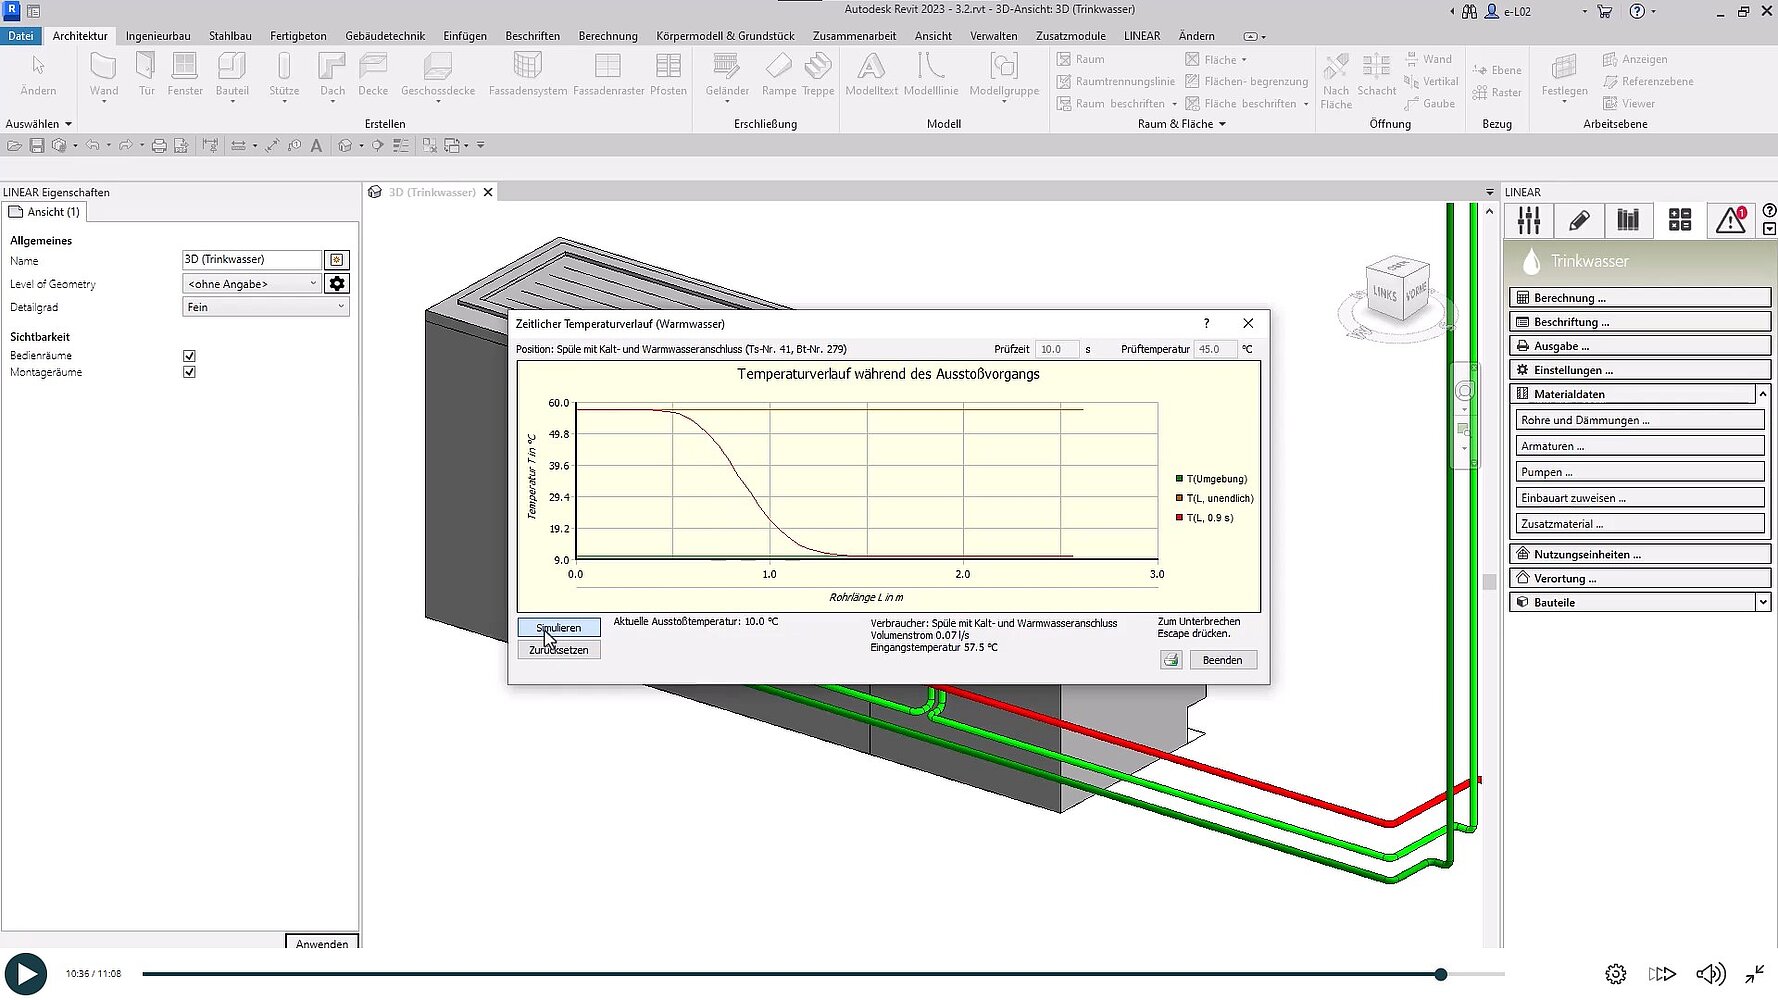1778x1000 pixels.
Task: Click the gear icon beside Level of Geometry
Action: coord(337,284)
